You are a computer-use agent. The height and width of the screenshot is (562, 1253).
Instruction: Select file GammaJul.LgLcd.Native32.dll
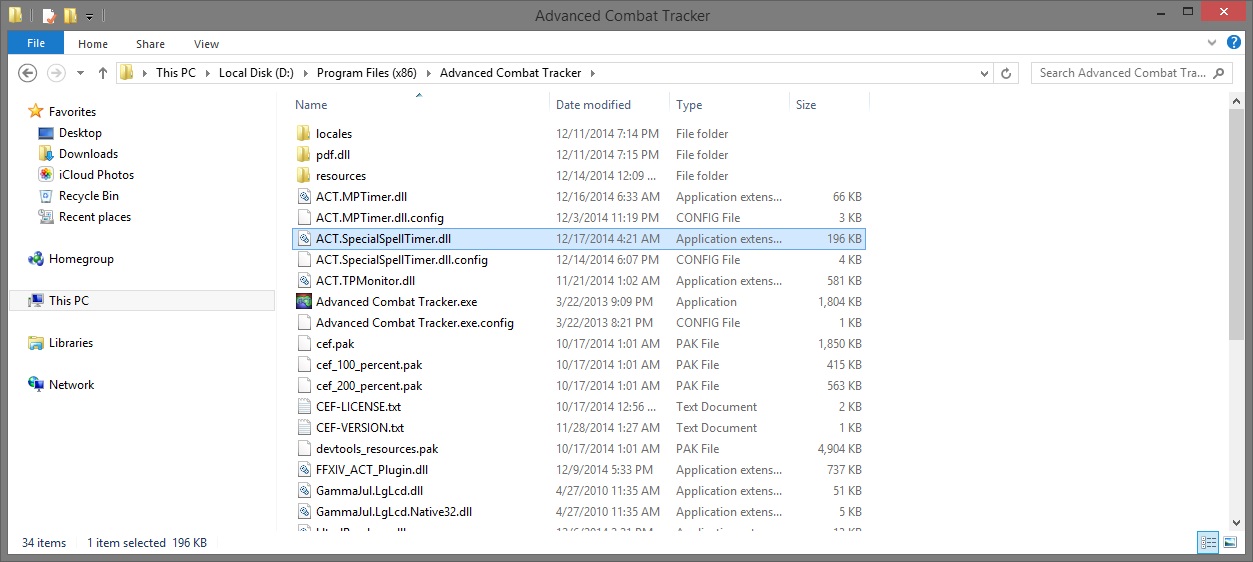pyautogui.click(x=394, y=512)
